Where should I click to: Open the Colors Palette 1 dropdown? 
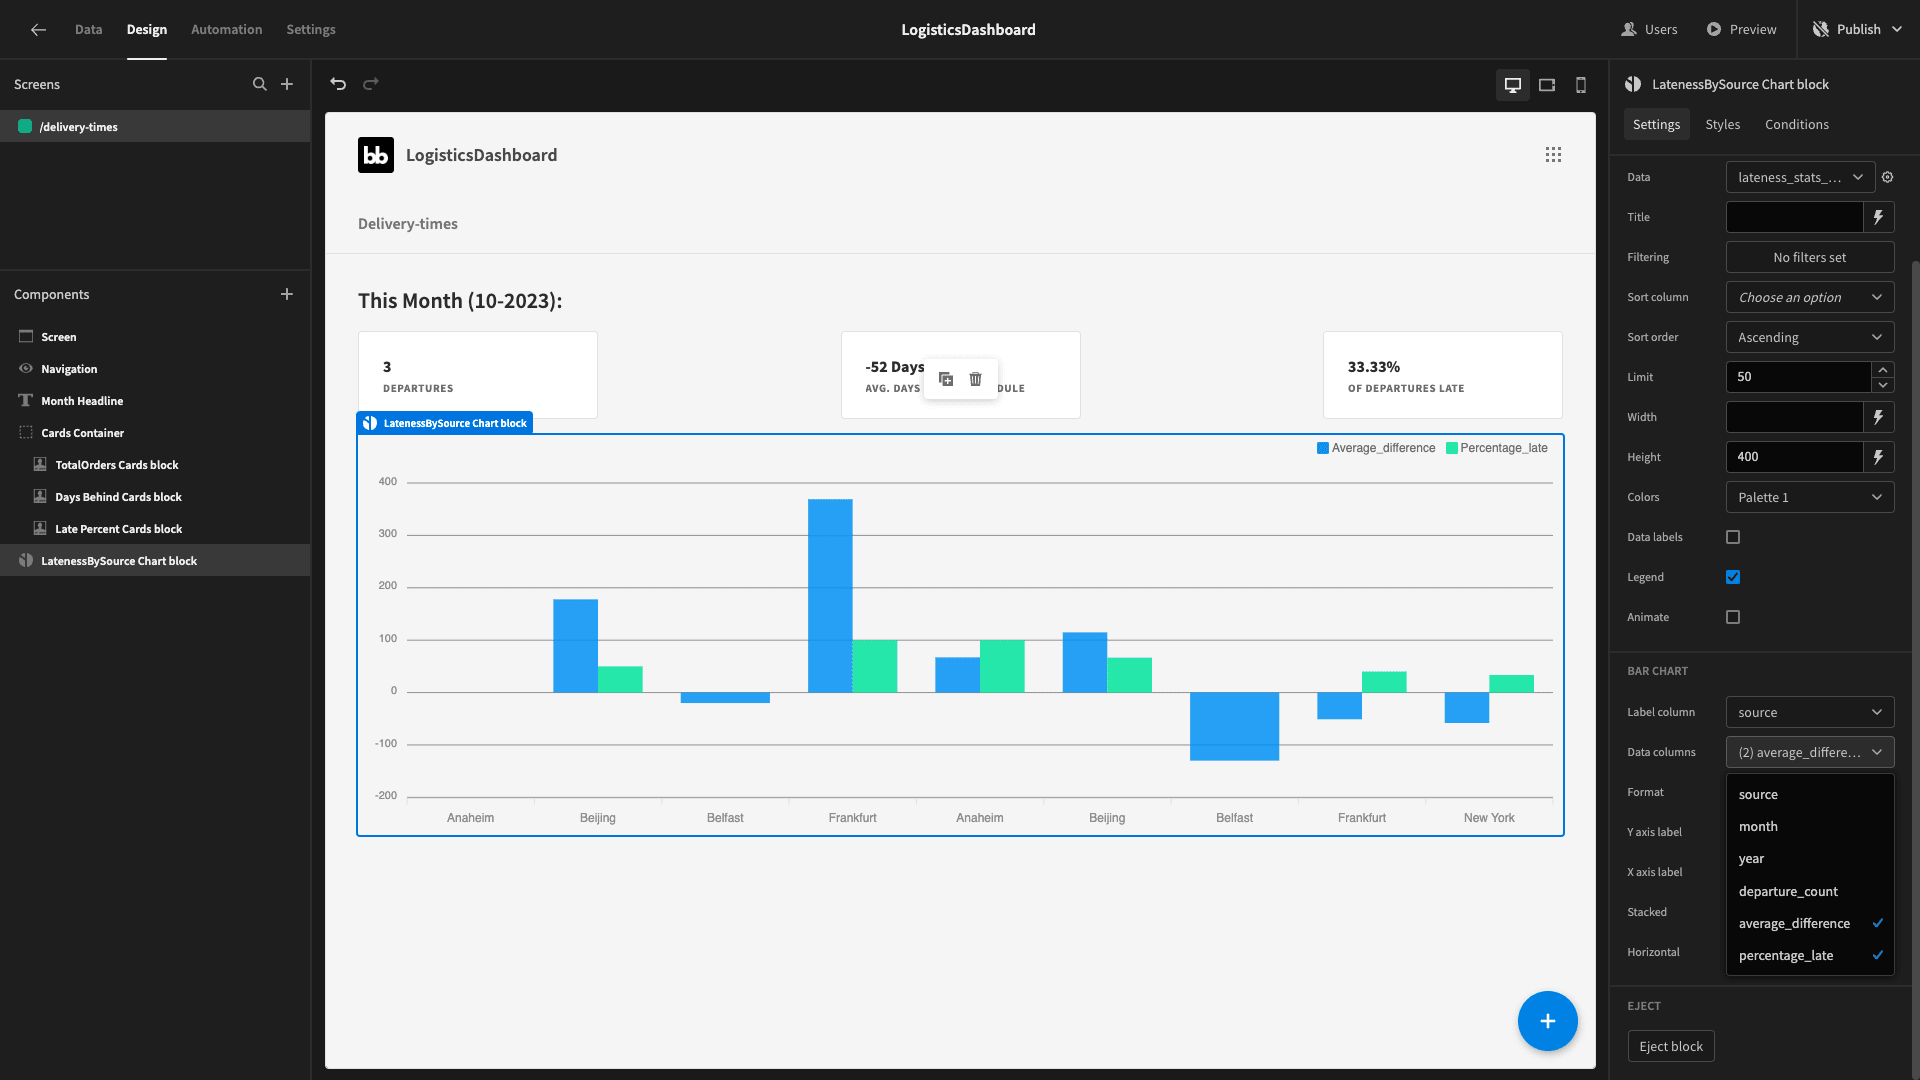(1810, 497)
